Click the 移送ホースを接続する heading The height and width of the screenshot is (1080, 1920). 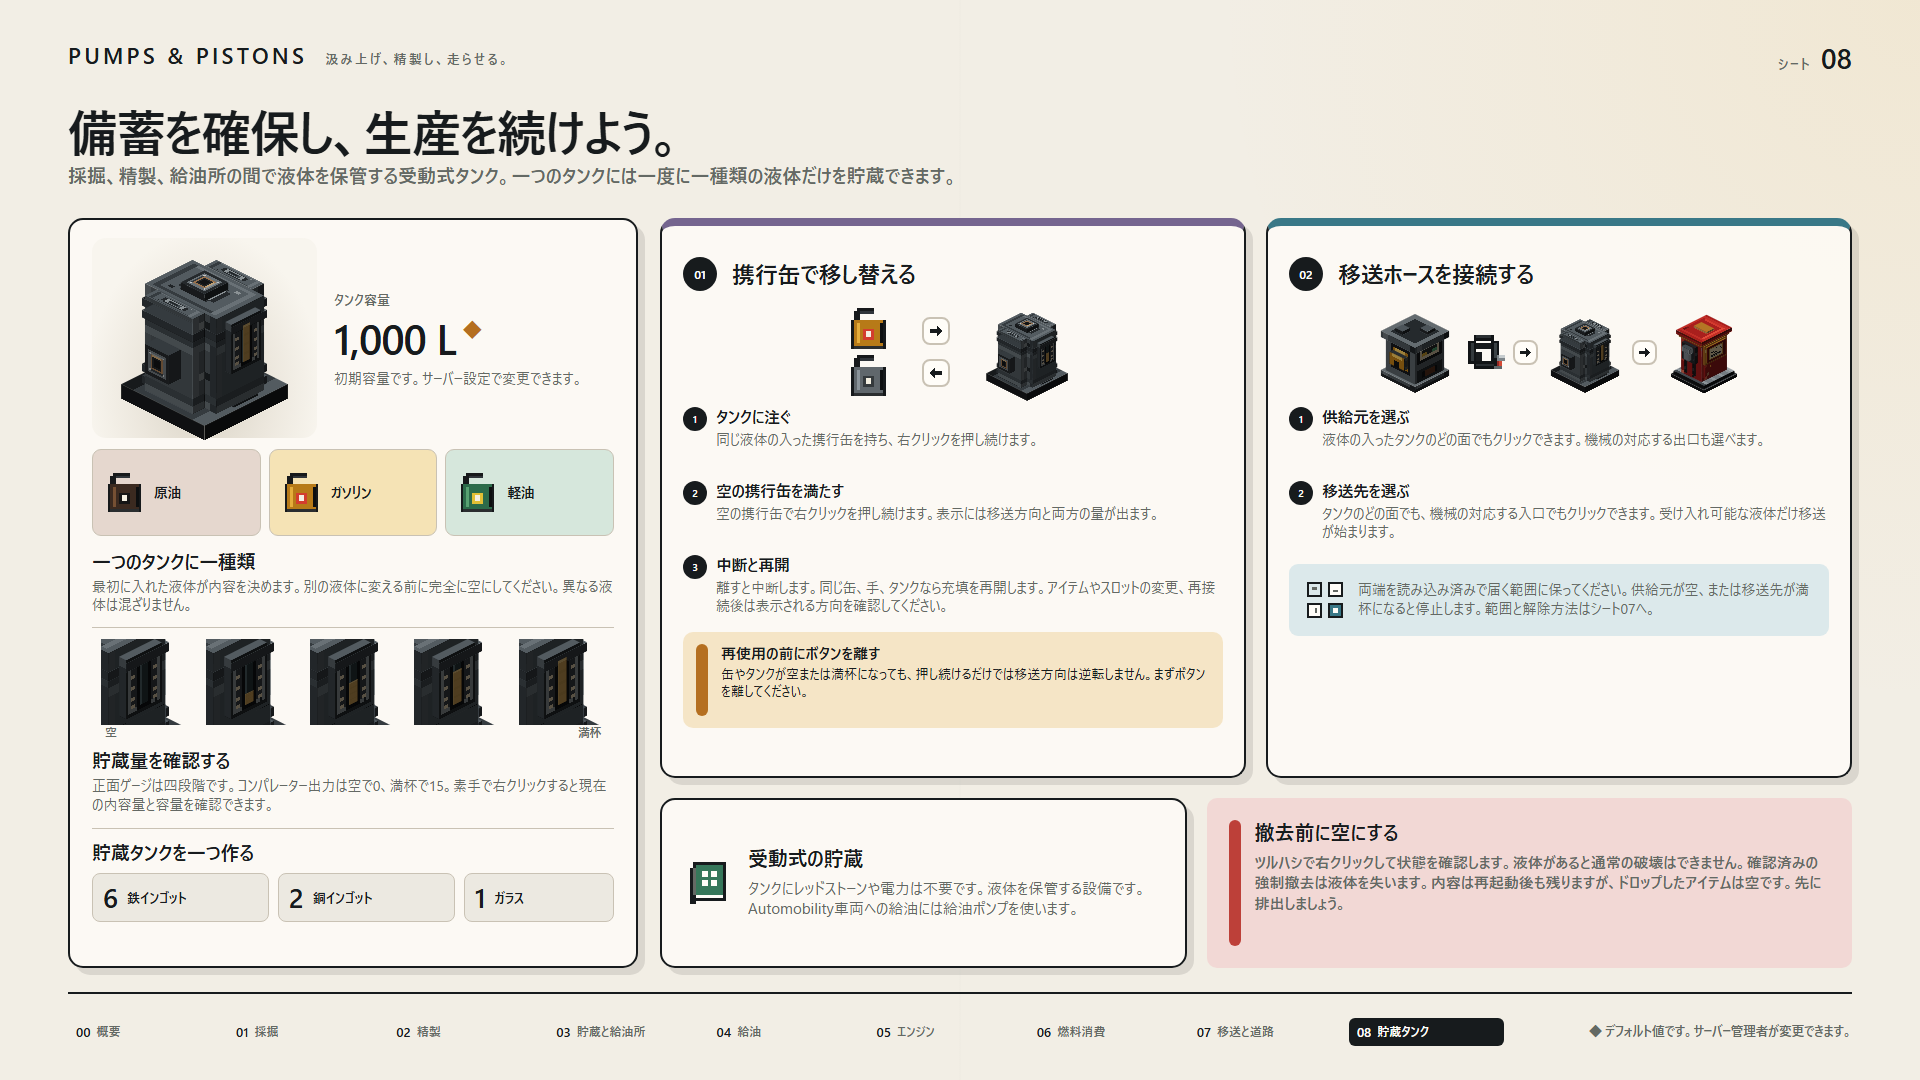click(1436, 275)
